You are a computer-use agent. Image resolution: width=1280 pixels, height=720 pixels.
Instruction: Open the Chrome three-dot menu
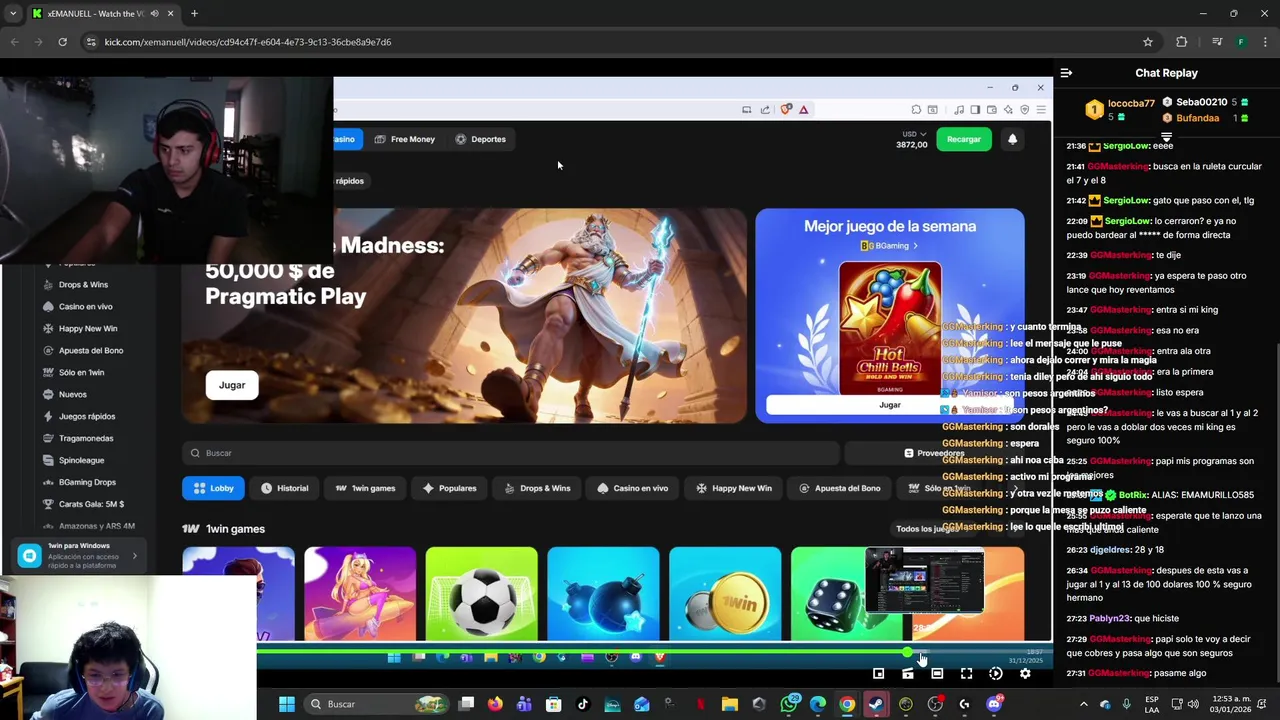tap(1264, 42)
